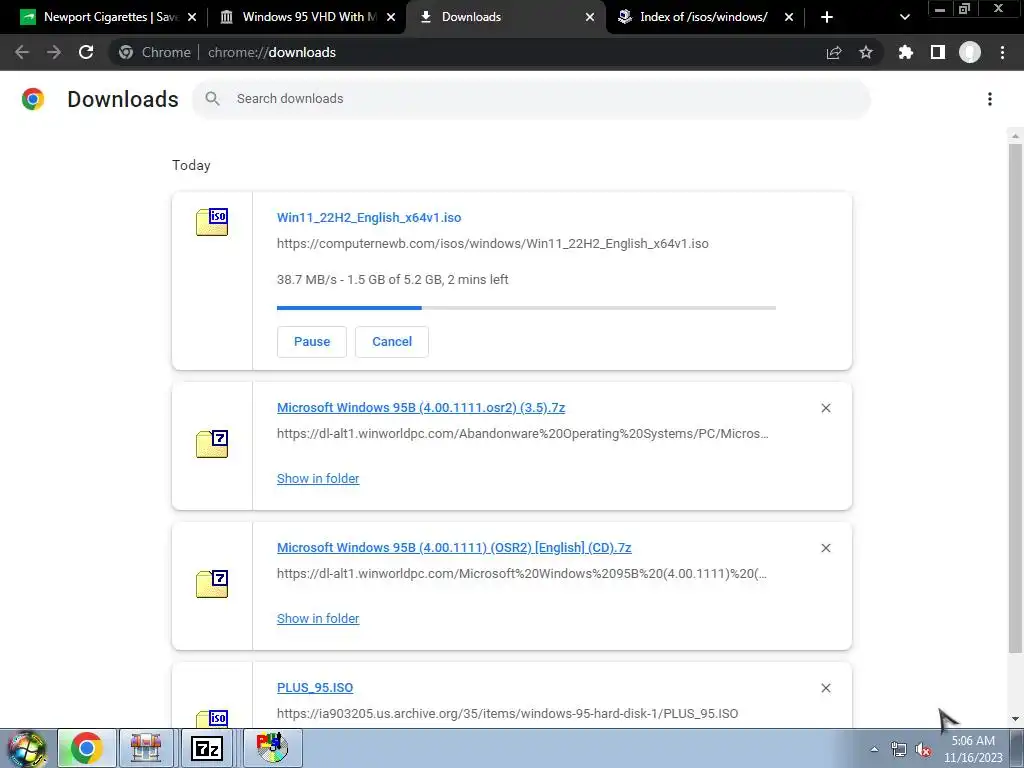Open the Extensions puzzle icon
The height and width of the screenshot is (768, 1024).
pyautogui.click(x=906, y=52)
